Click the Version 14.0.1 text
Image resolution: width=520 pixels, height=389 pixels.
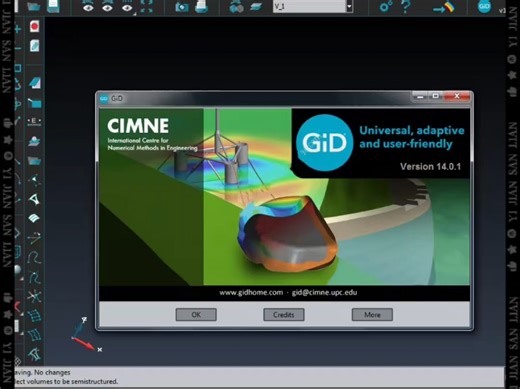(430, 167)
